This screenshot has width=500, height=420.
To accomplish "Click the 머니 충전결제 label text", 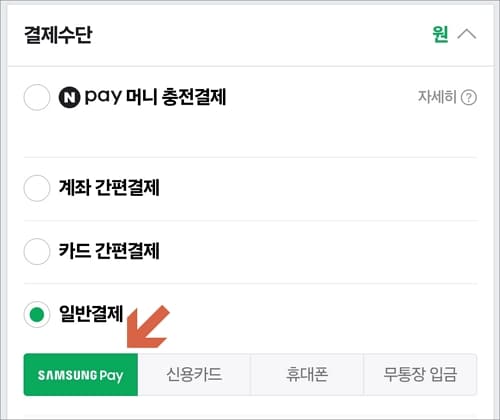I will [176, 97].
